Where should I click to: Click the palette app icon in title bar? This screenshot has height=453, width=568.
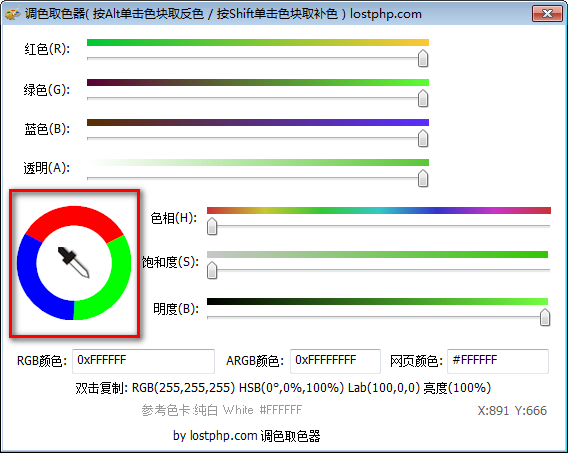pos(12,14)
